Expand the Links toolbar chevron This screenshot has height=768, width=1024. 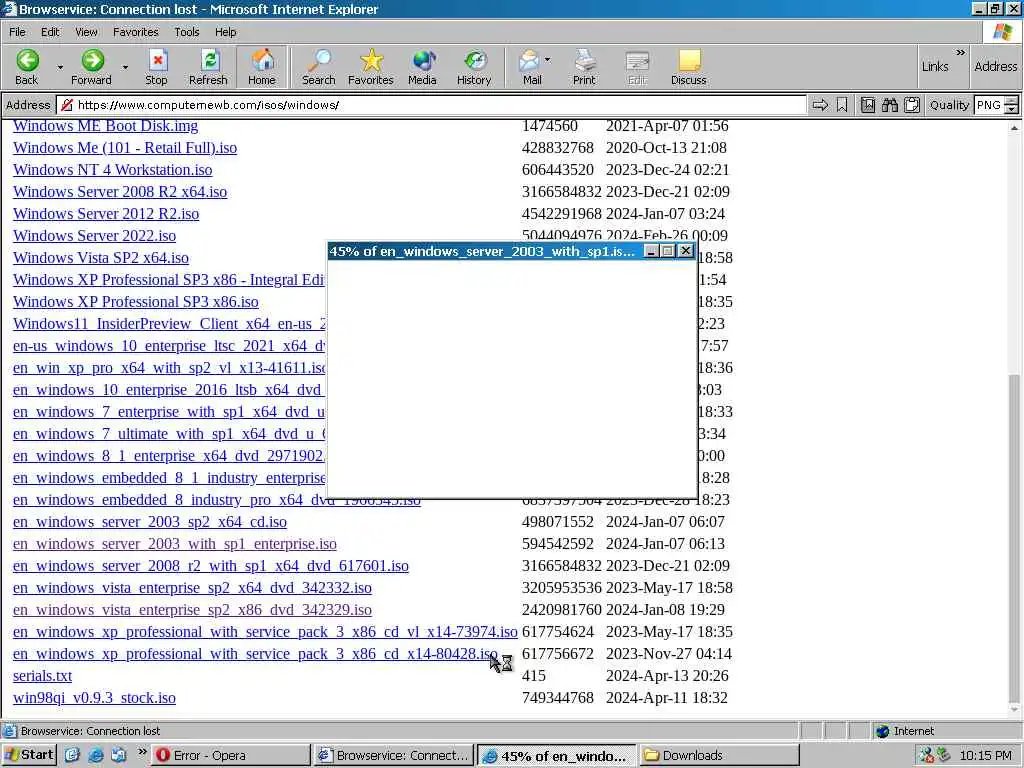click(961, 53)
